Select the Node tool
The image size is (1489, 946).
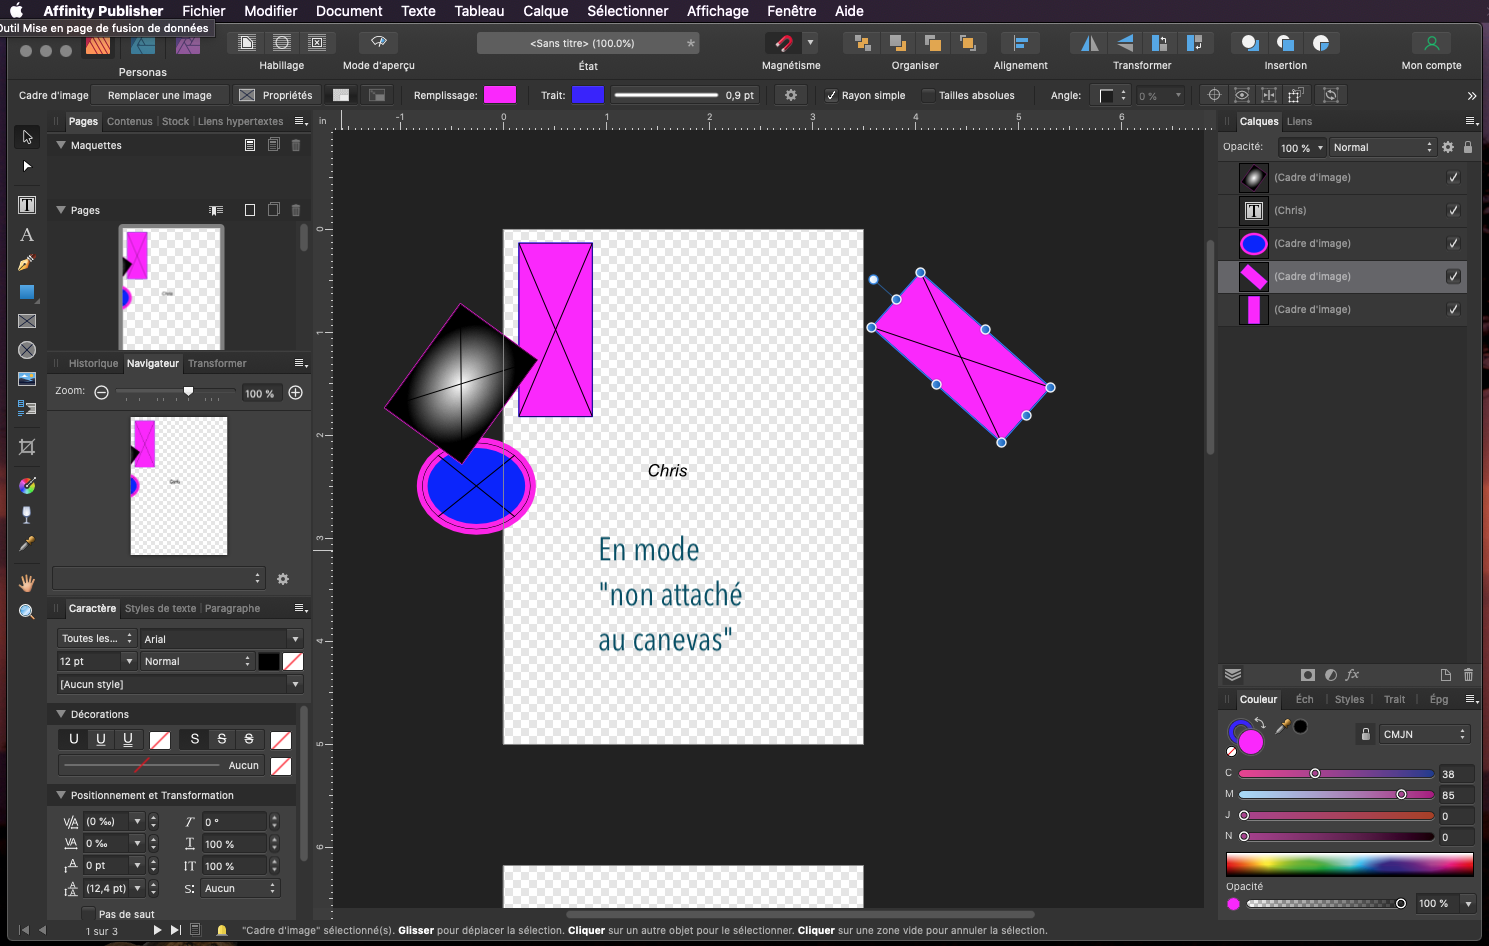coord(27,166)
